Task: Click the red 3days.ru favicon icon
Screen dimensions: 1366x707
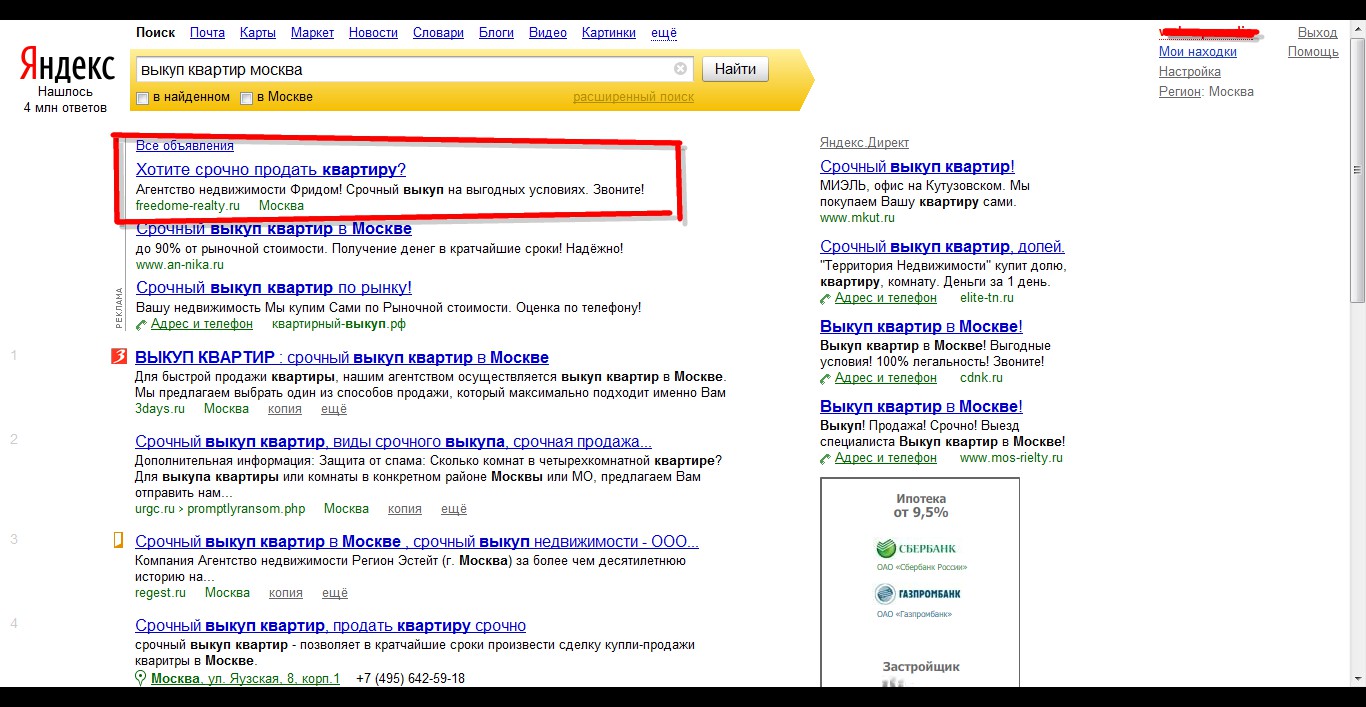Action: tap(118, 357)
